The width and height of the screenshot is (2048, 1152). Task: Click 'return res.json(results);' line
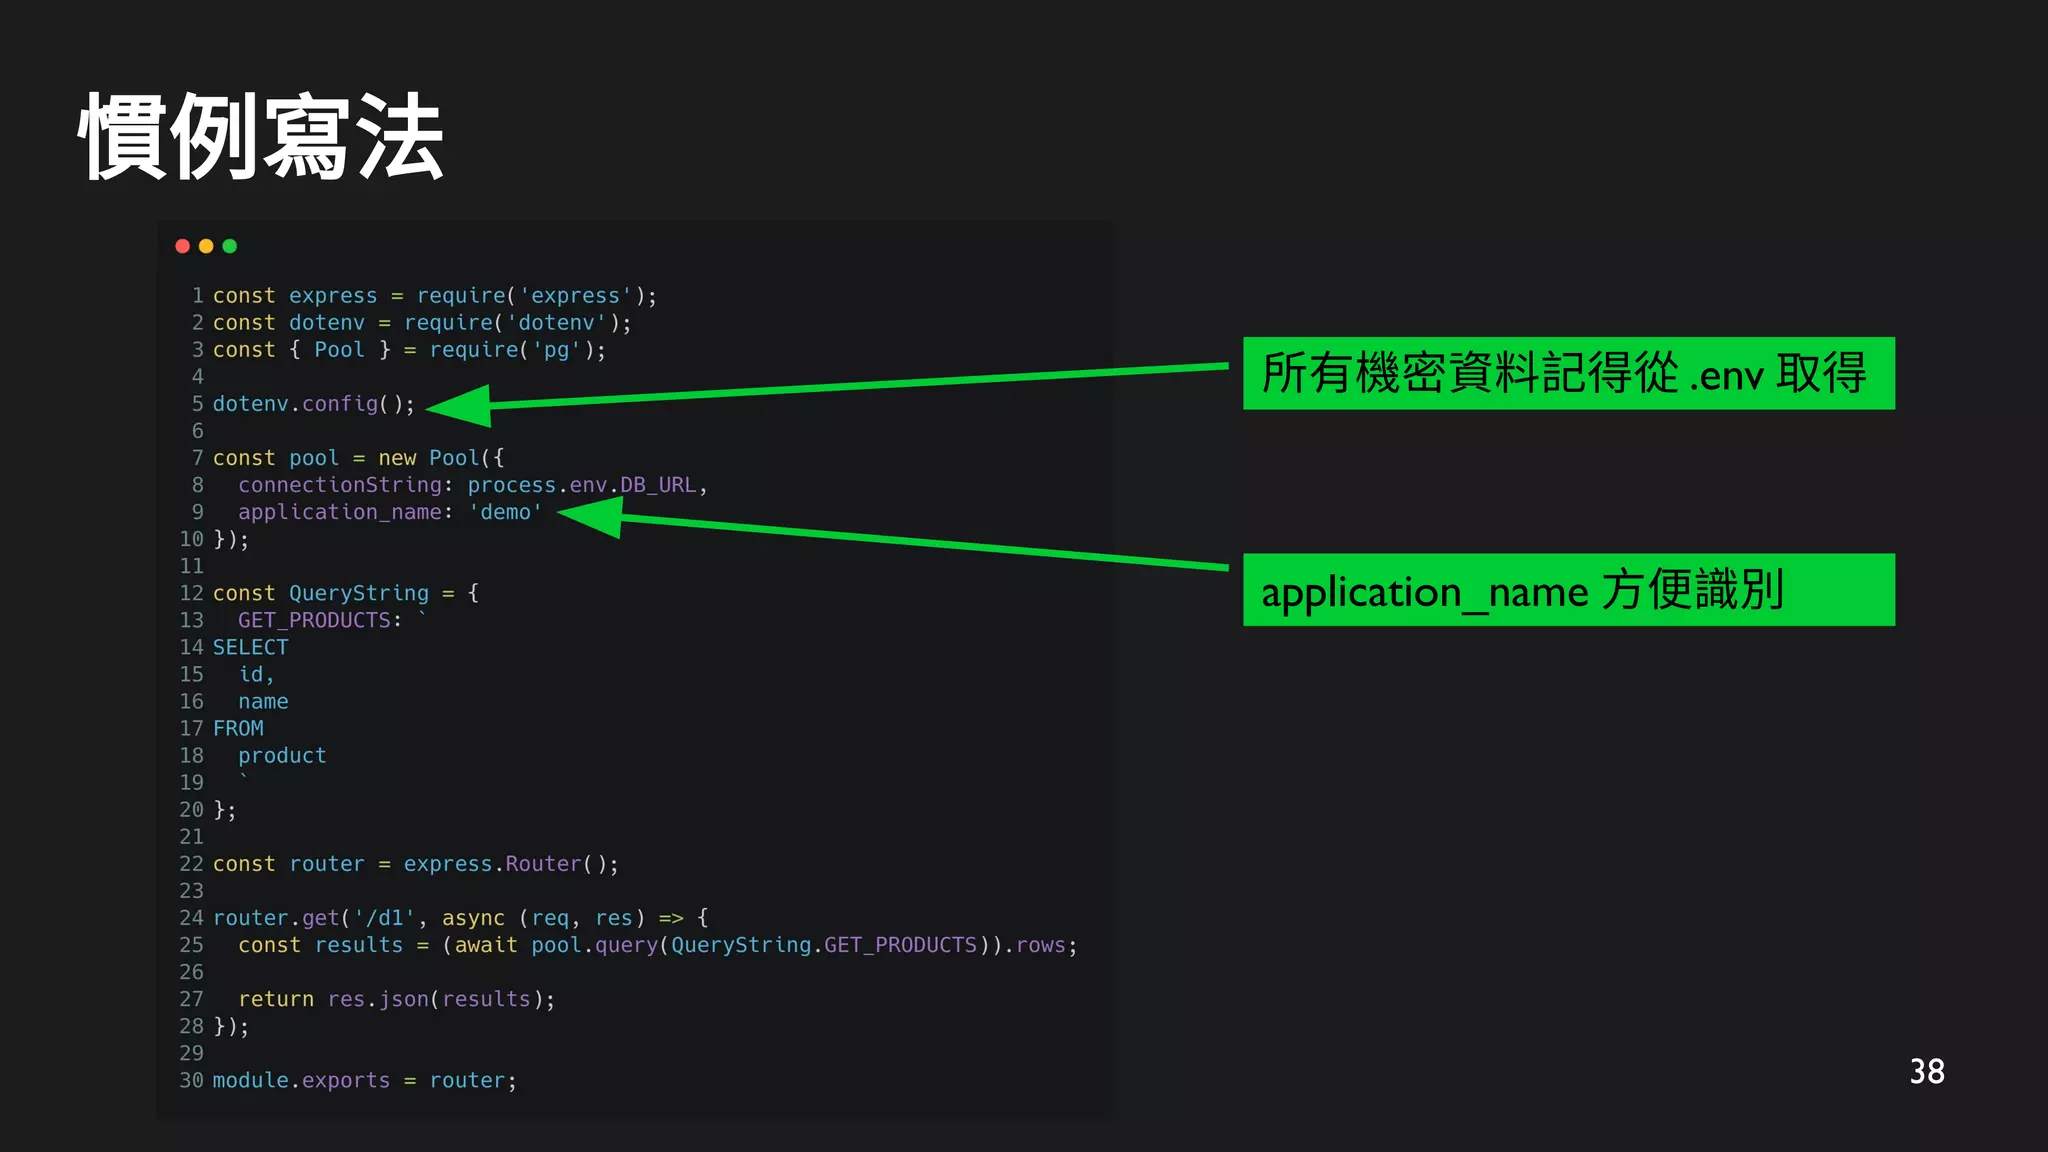(x=396, y=999)
